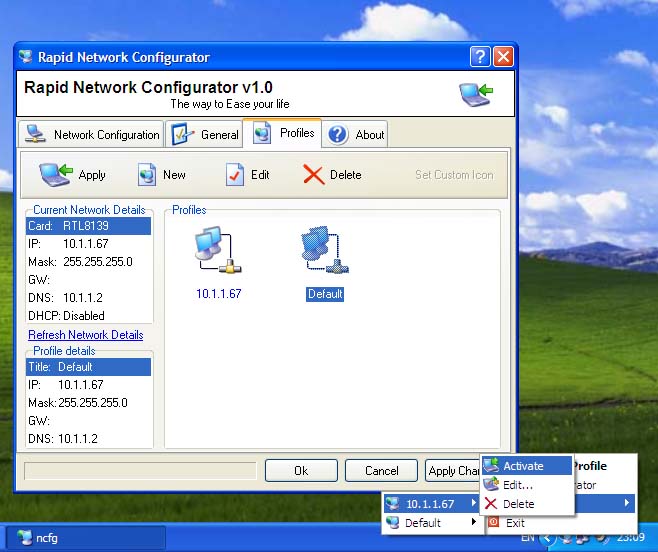Click the Network Configuration tab icon
658x552 pixels.
(x=35, y=134)
